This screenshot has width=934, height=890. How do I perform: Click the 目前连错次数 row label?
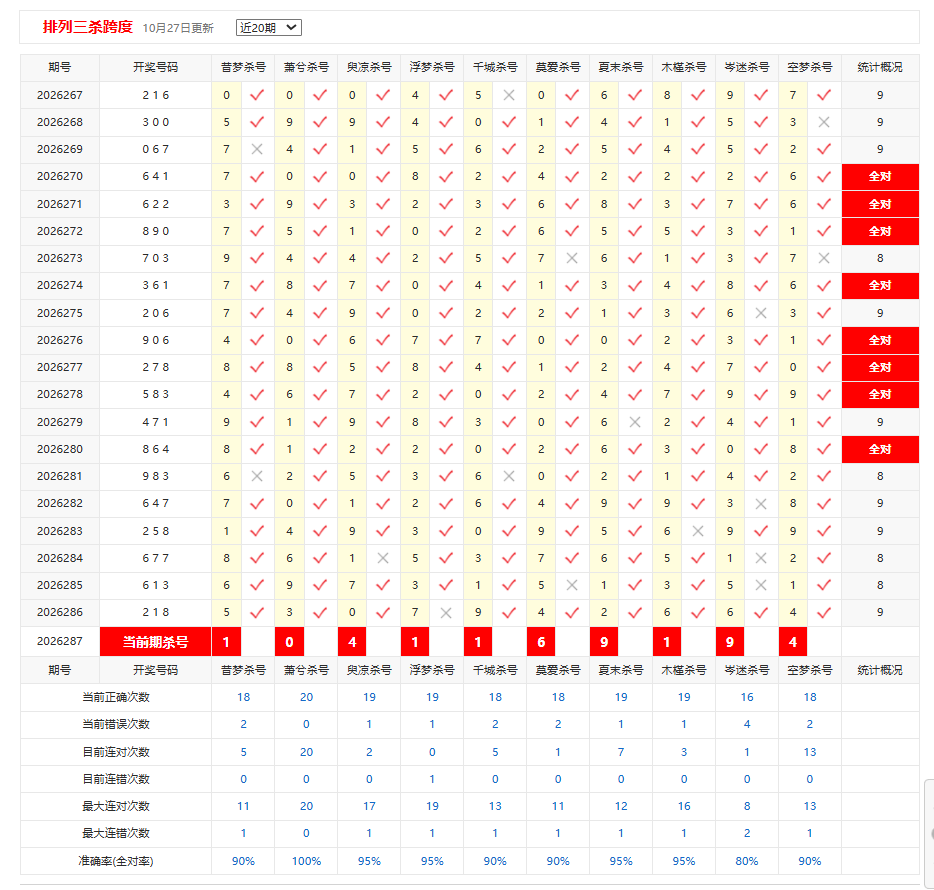[116, 779]
